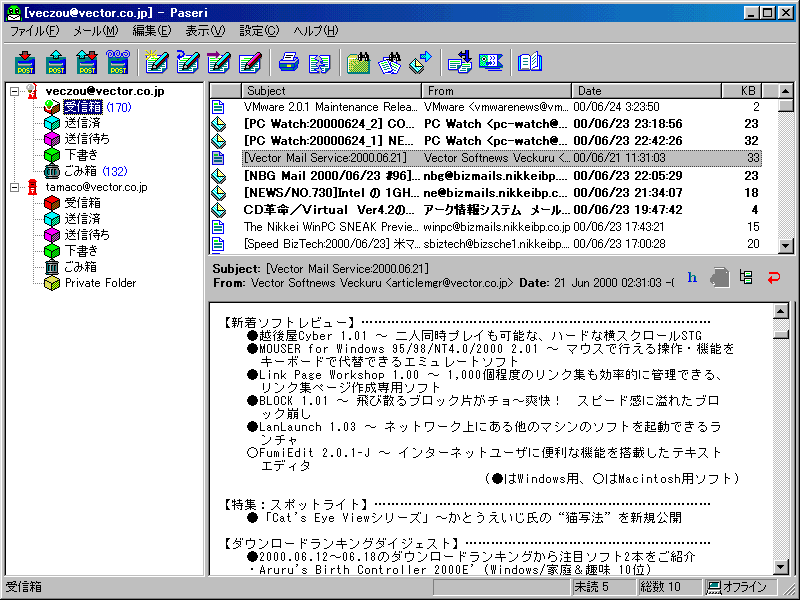Click the printer icon in toolbar
The image size is (800, 600).
[288, 62]
